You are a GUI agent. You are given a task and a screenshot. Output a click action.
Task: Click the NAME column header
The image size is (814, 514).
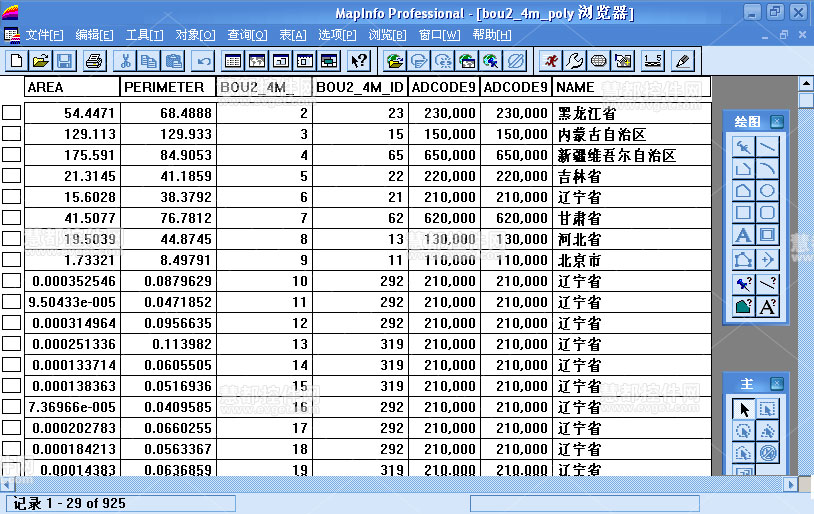pyautogui.click(x=631, y=87)
